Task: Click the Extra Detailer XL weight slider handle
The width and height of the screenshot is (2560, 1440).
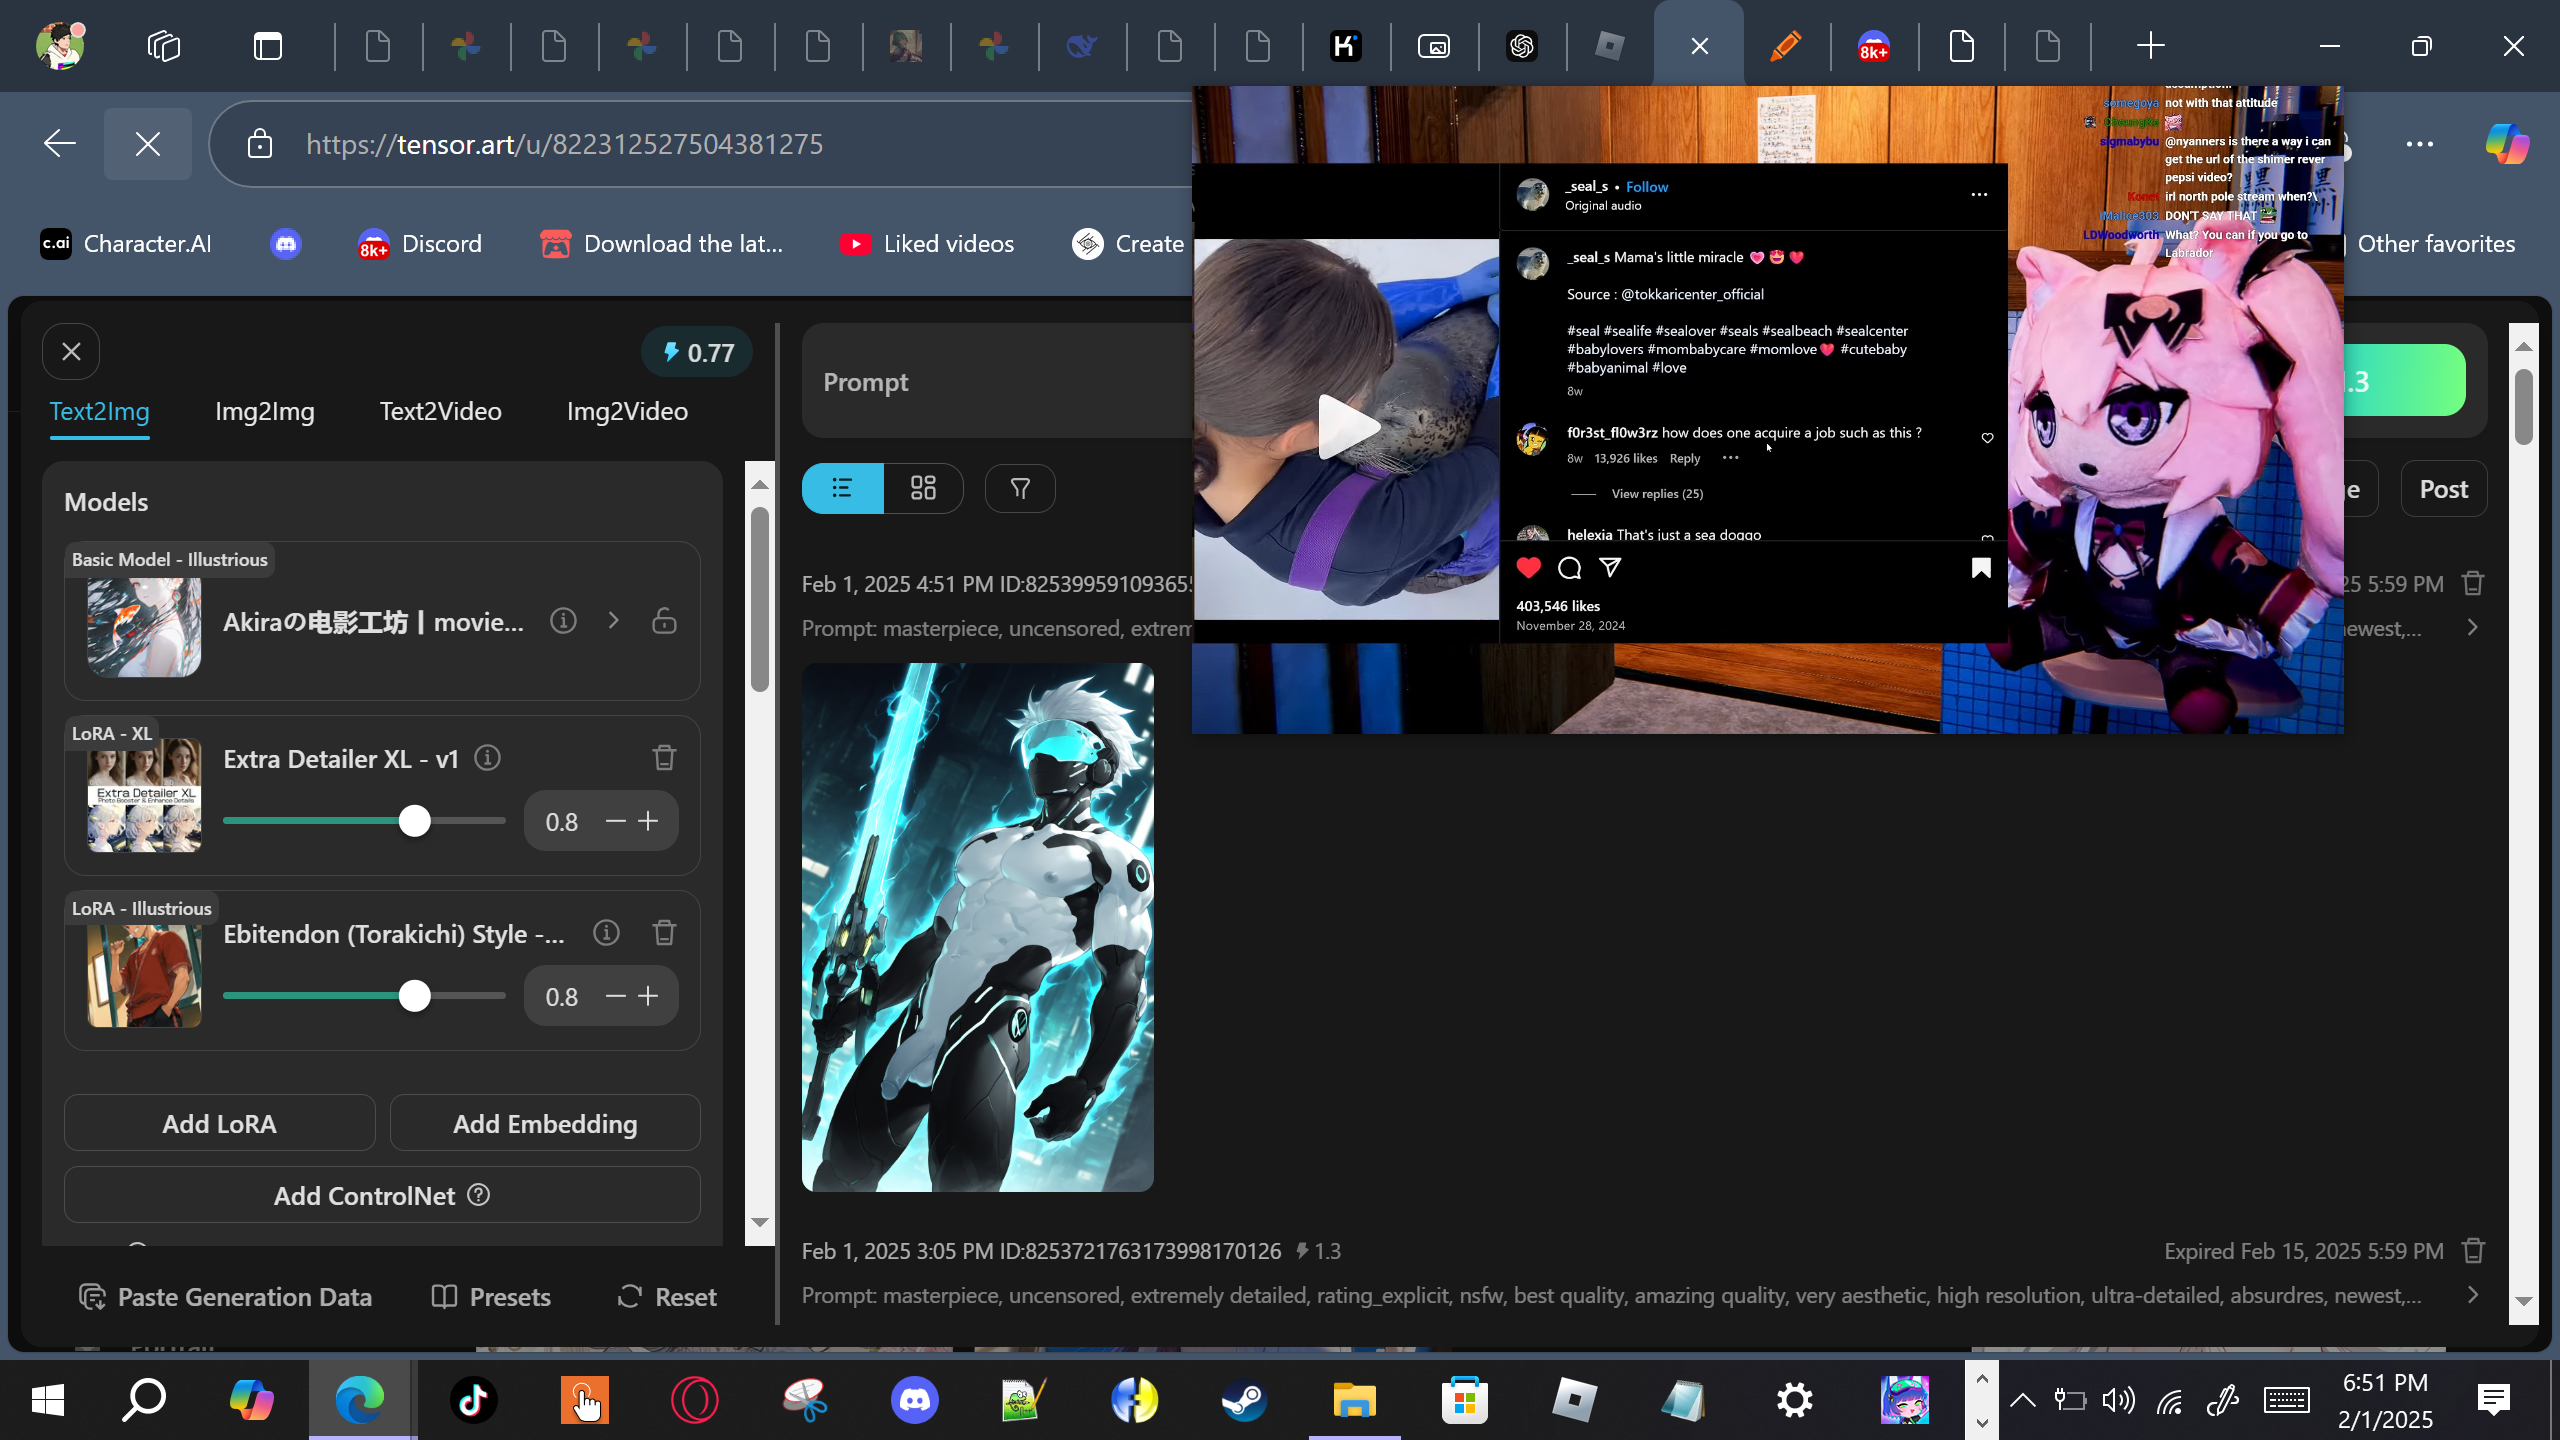Action: [415, 821]
